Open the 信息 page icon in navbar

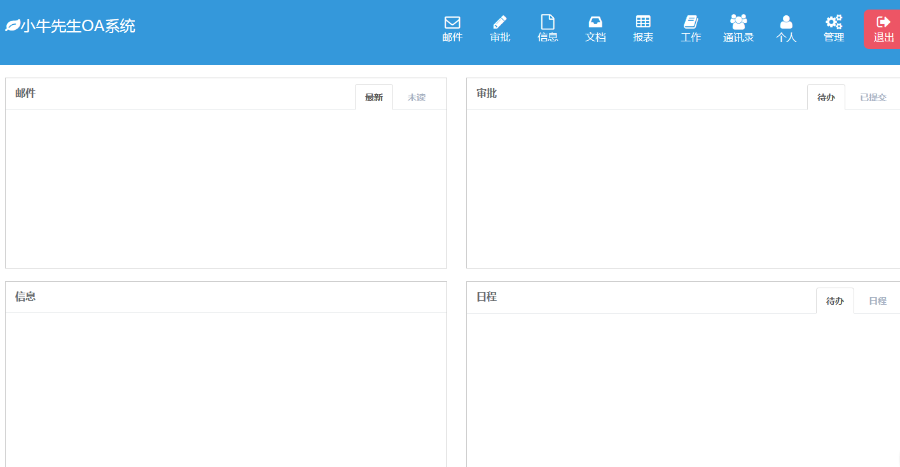[547, 23]
